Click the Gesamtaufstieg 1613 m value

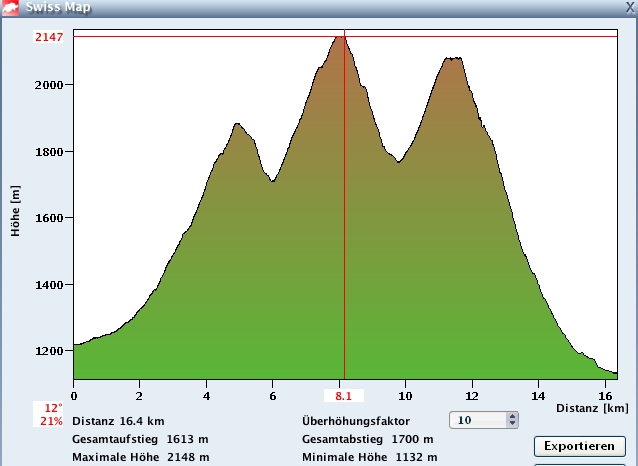[140, 439]
